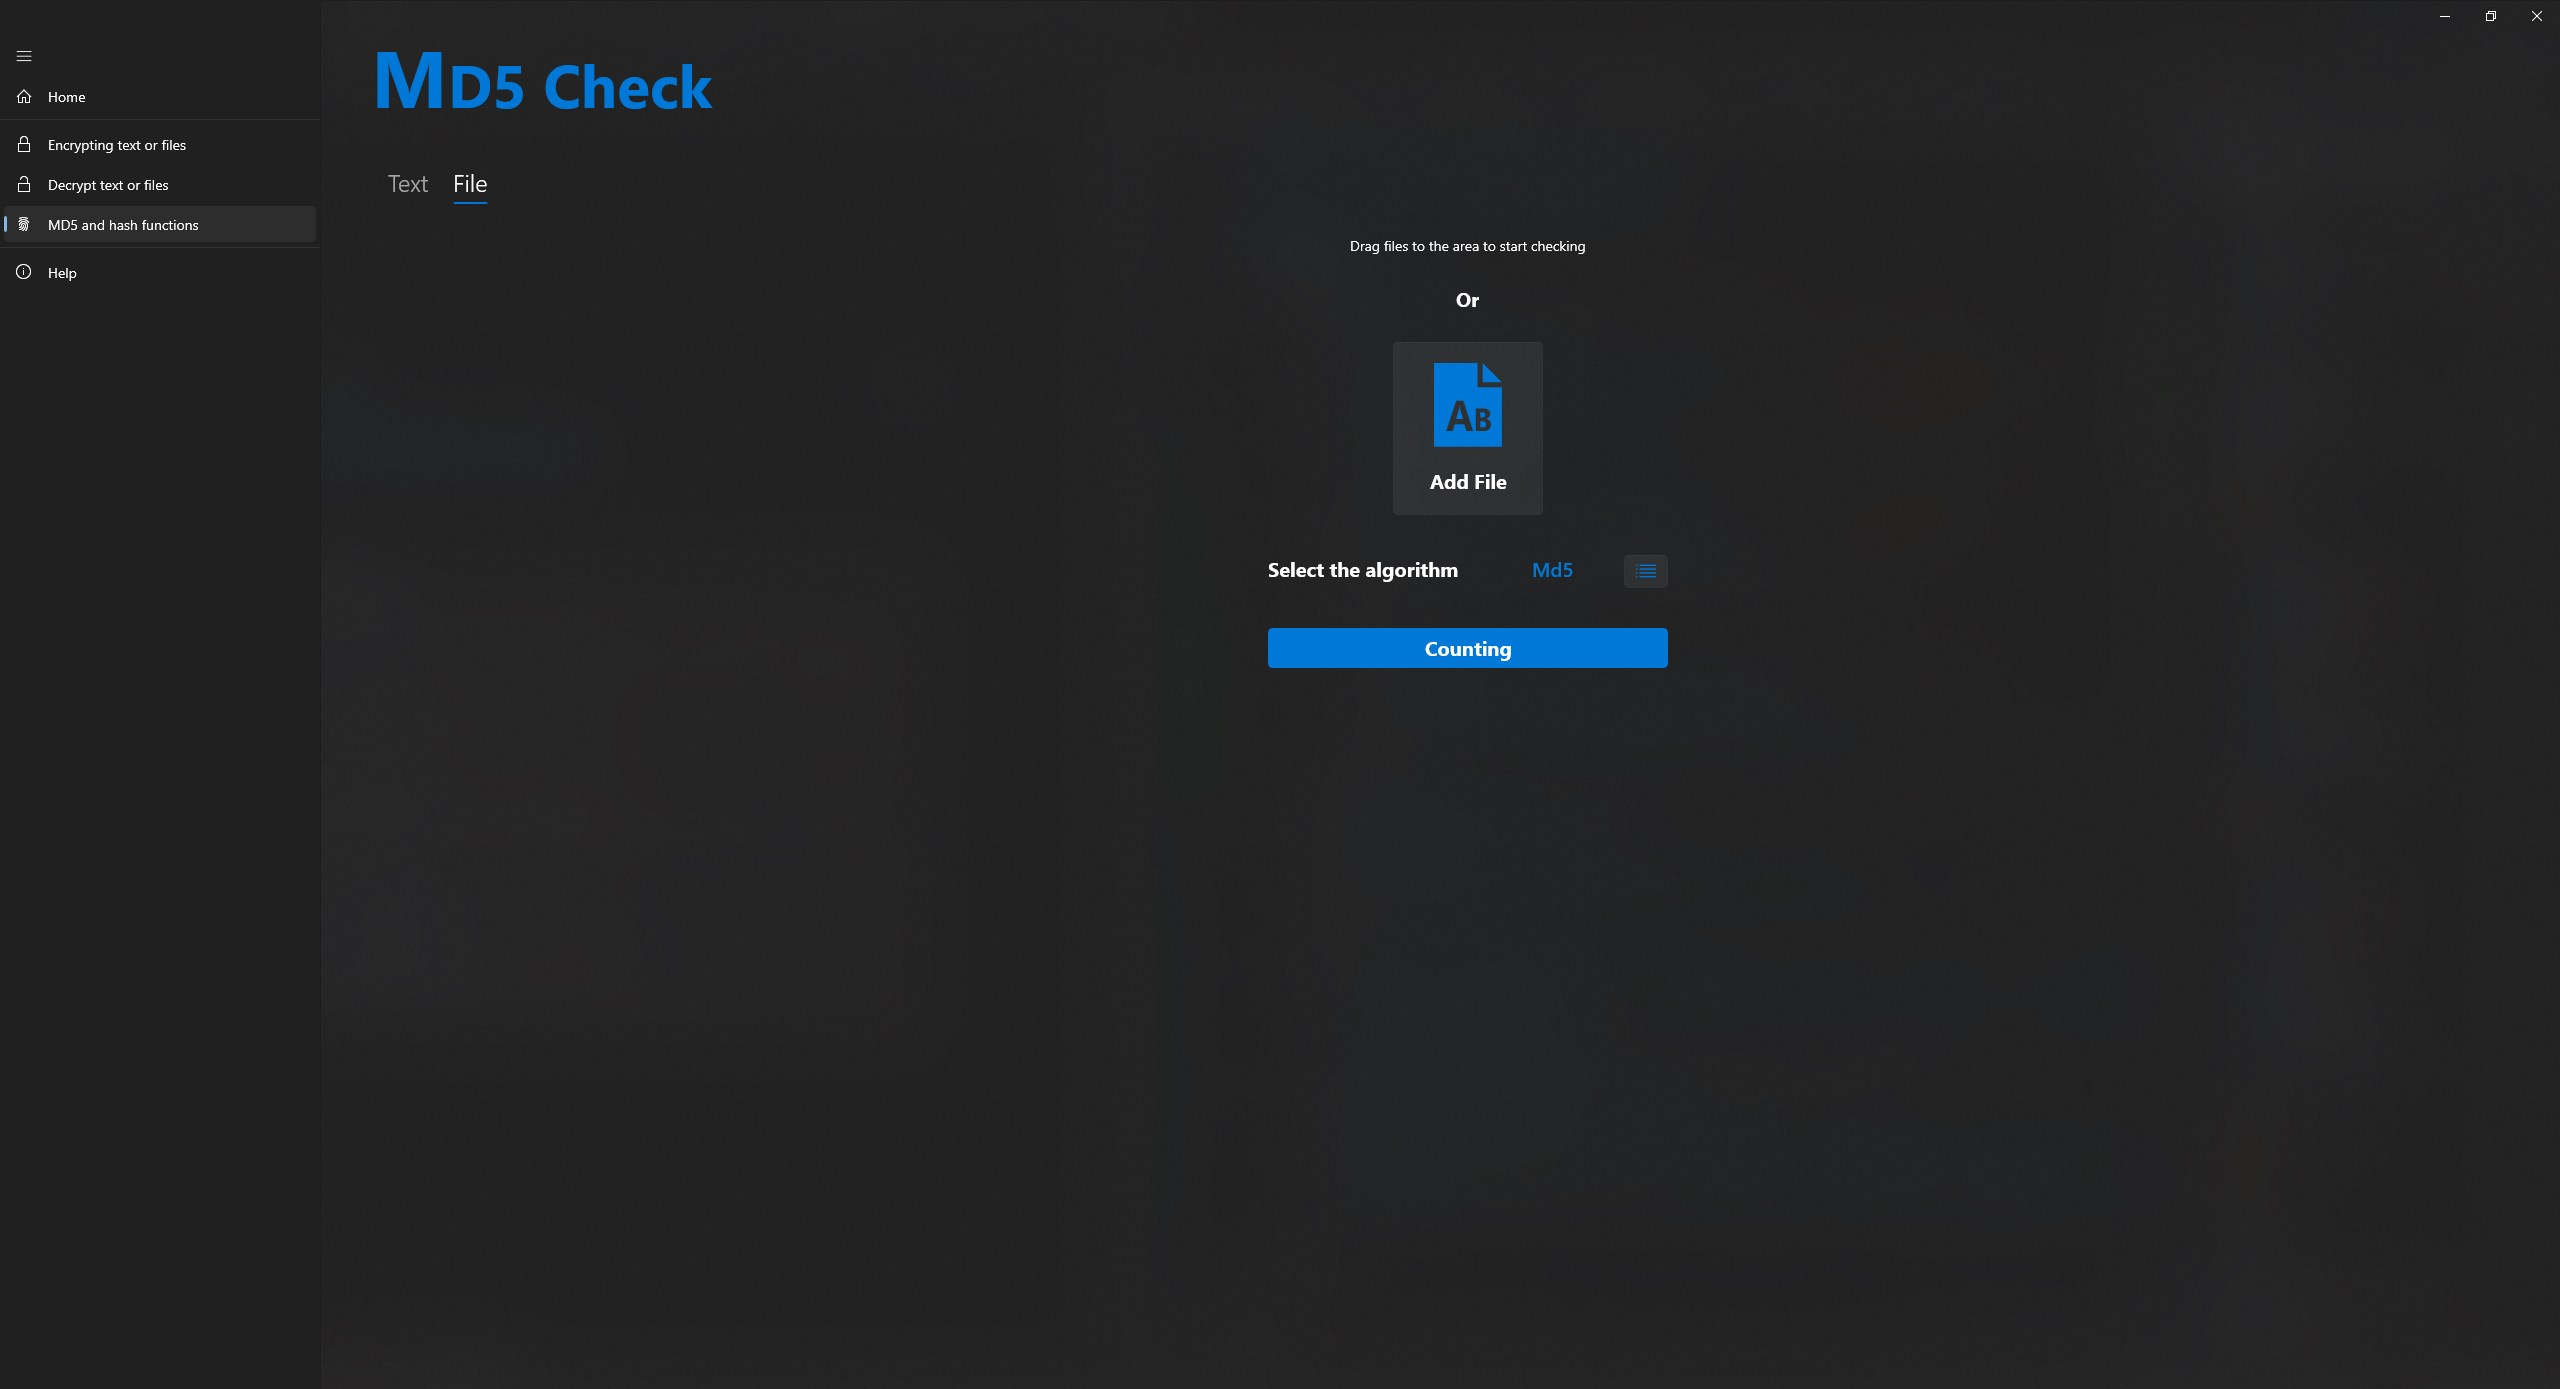Go to the Home page

pyautogui.click(x=66, y=96)
